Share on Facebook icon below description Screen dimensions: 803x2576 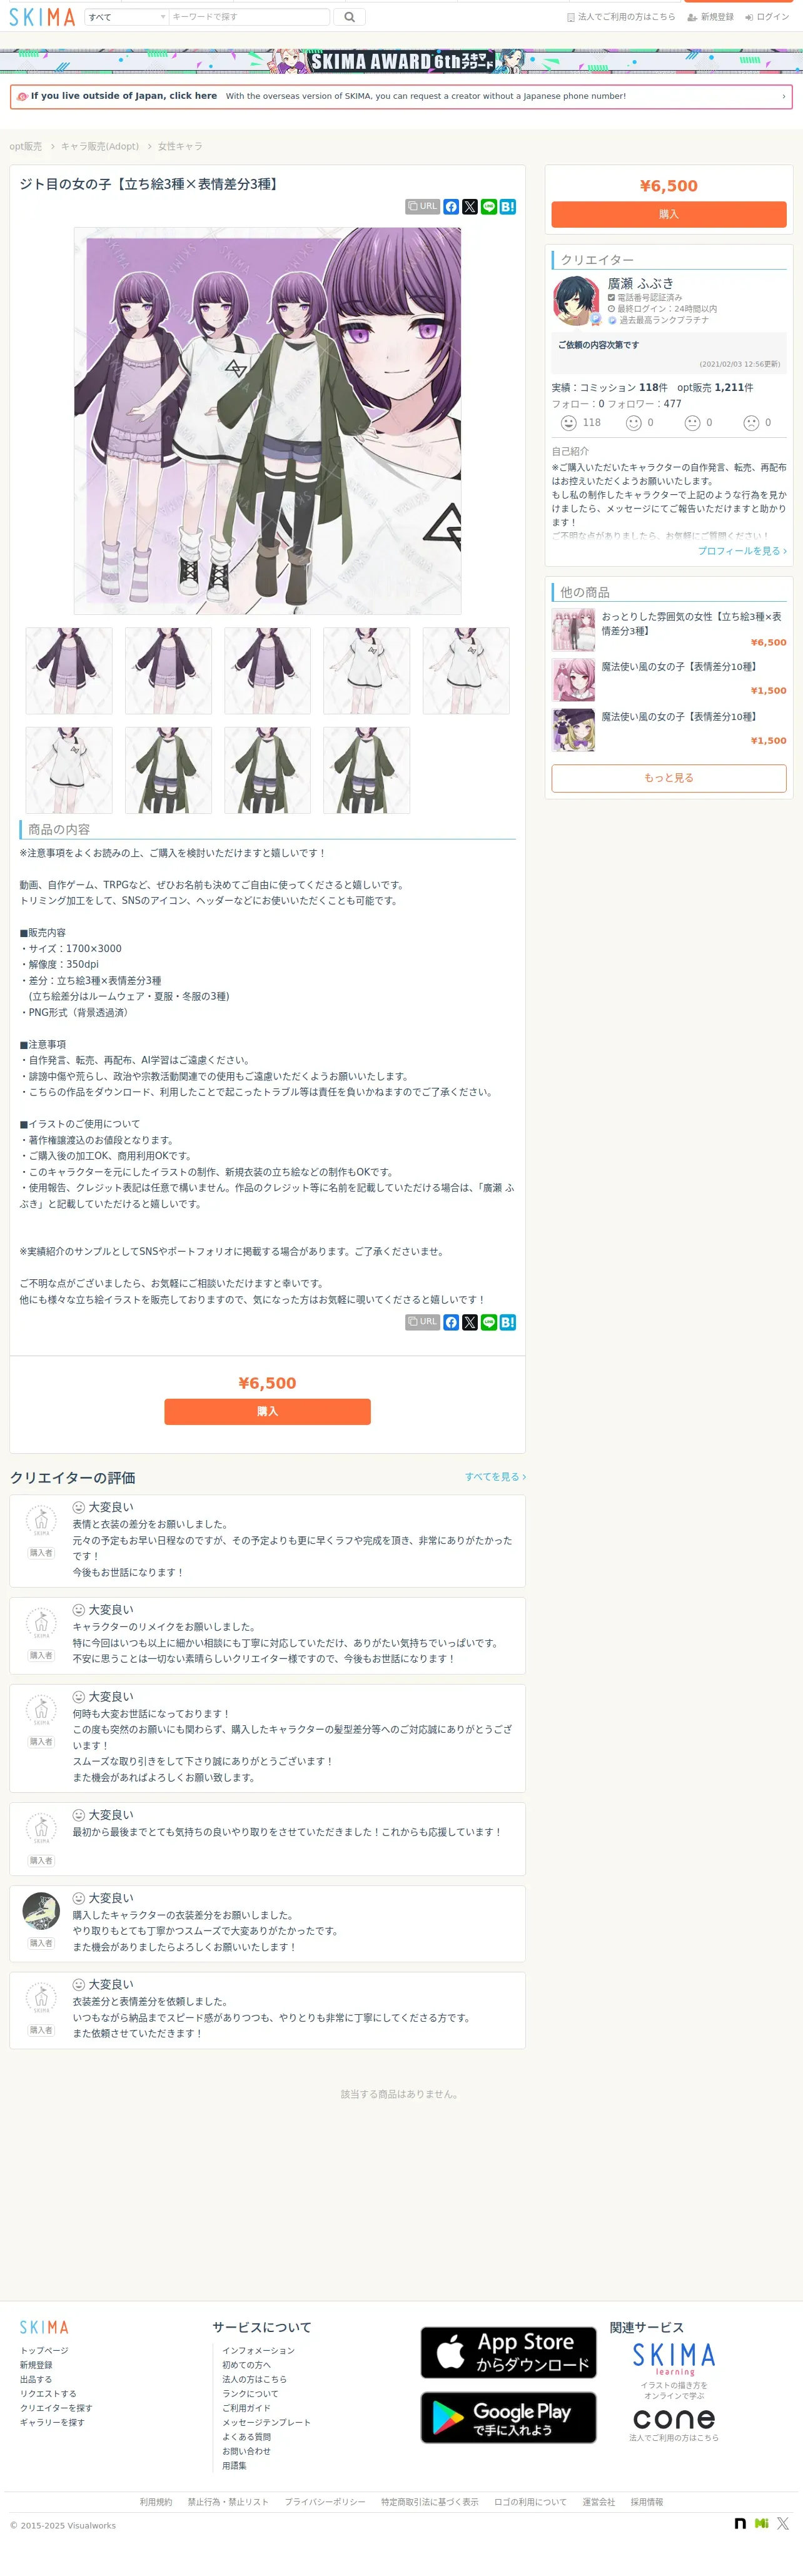click(451, 1322)
